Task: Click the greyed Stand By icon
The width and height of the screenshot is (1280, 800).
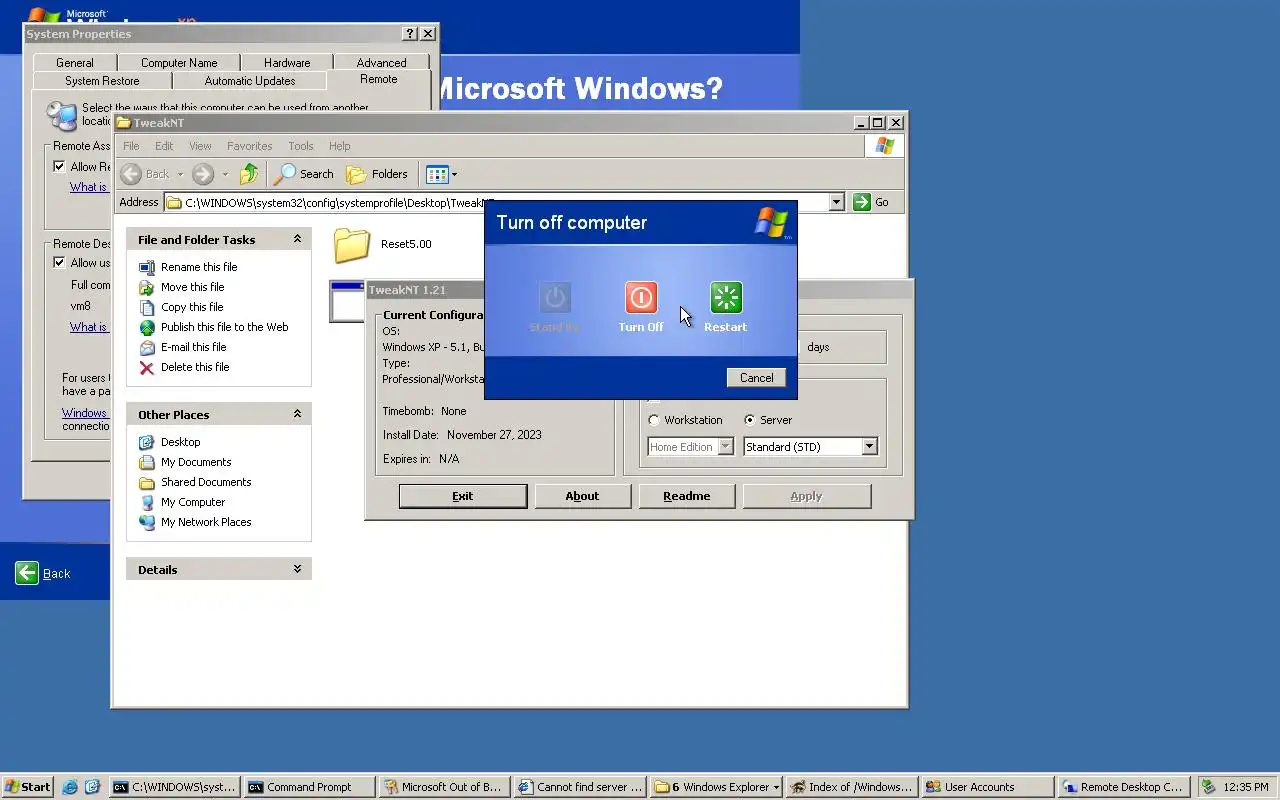Action: tap(555, 297)
